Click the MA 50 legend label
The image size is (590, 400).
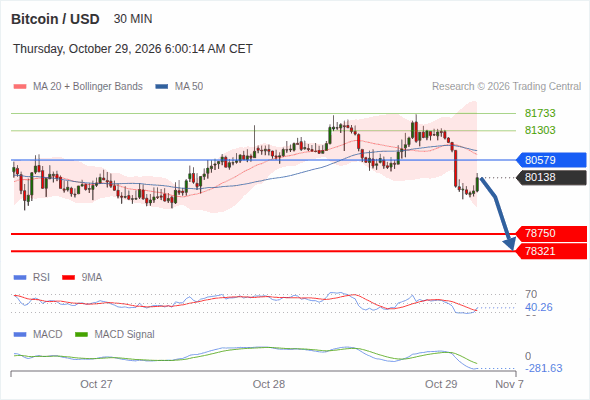tap(189, 87)
